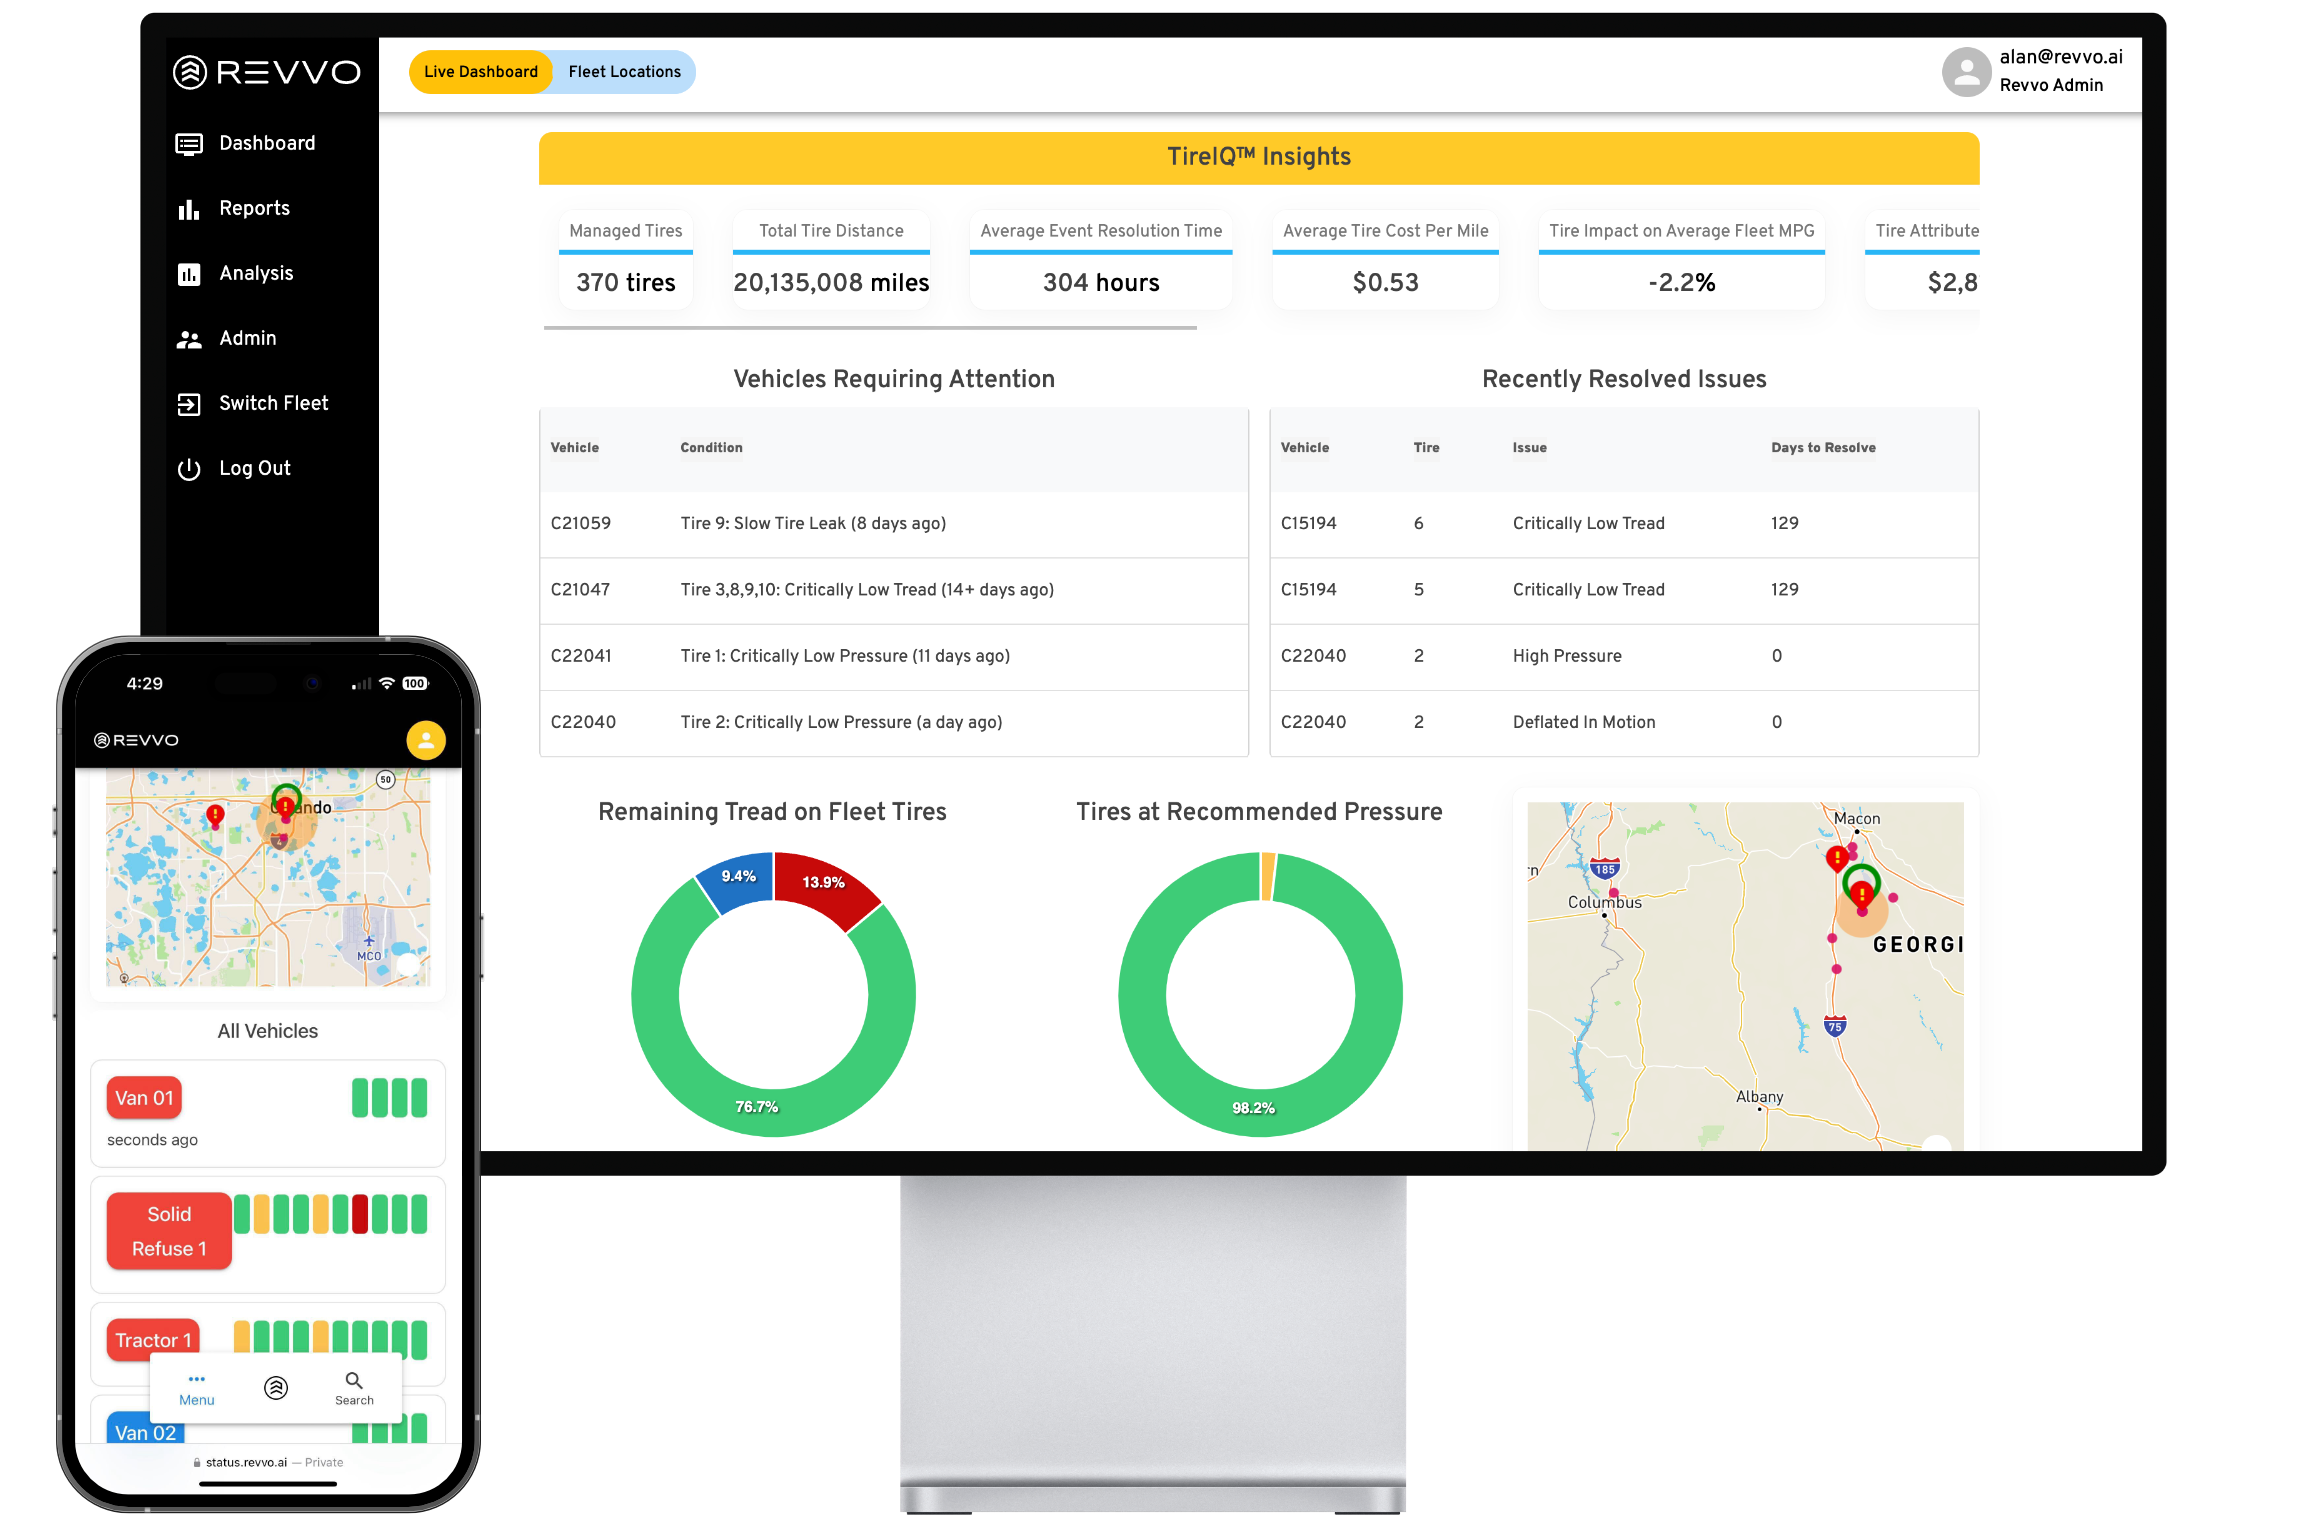Select vehicle C21059 row
The width and height of the screenshot is (2300, 1526).
coord(894,524)
